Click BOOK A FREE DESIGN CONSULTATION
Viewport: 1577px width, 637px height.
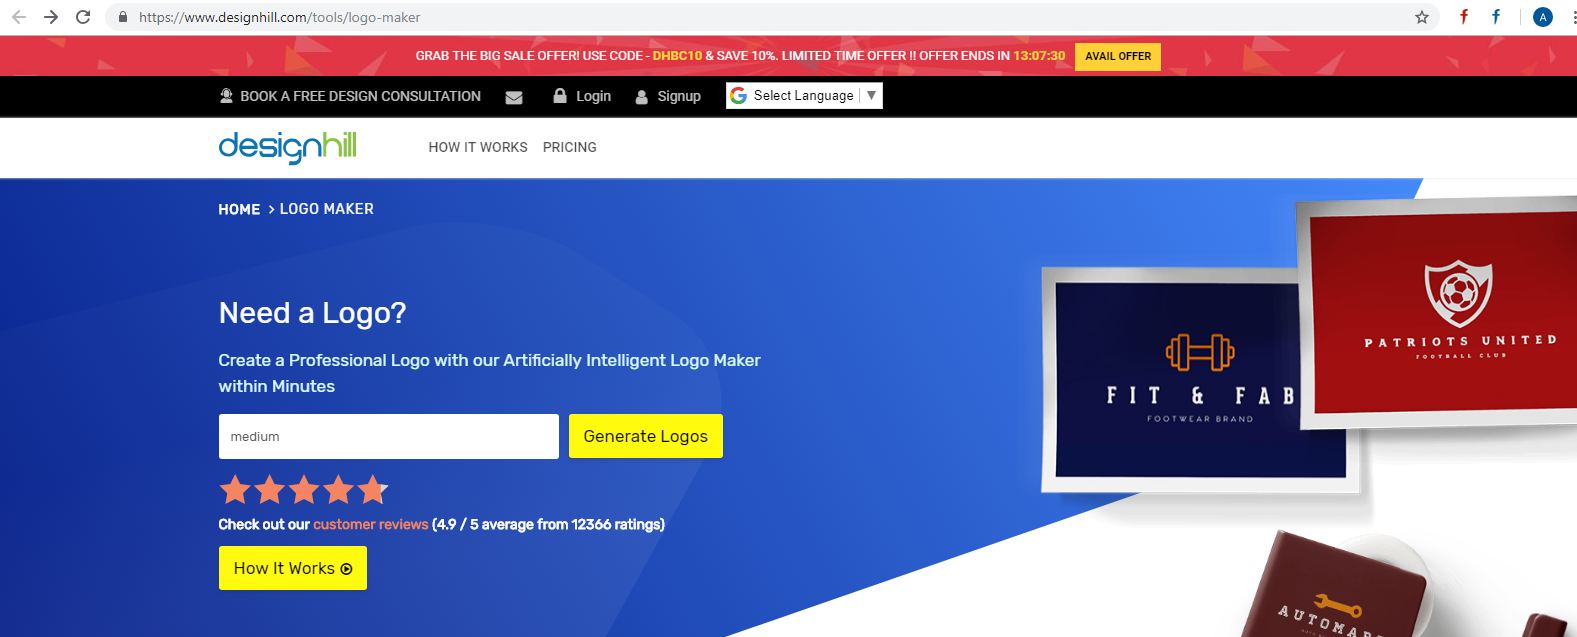pos(360,96)
